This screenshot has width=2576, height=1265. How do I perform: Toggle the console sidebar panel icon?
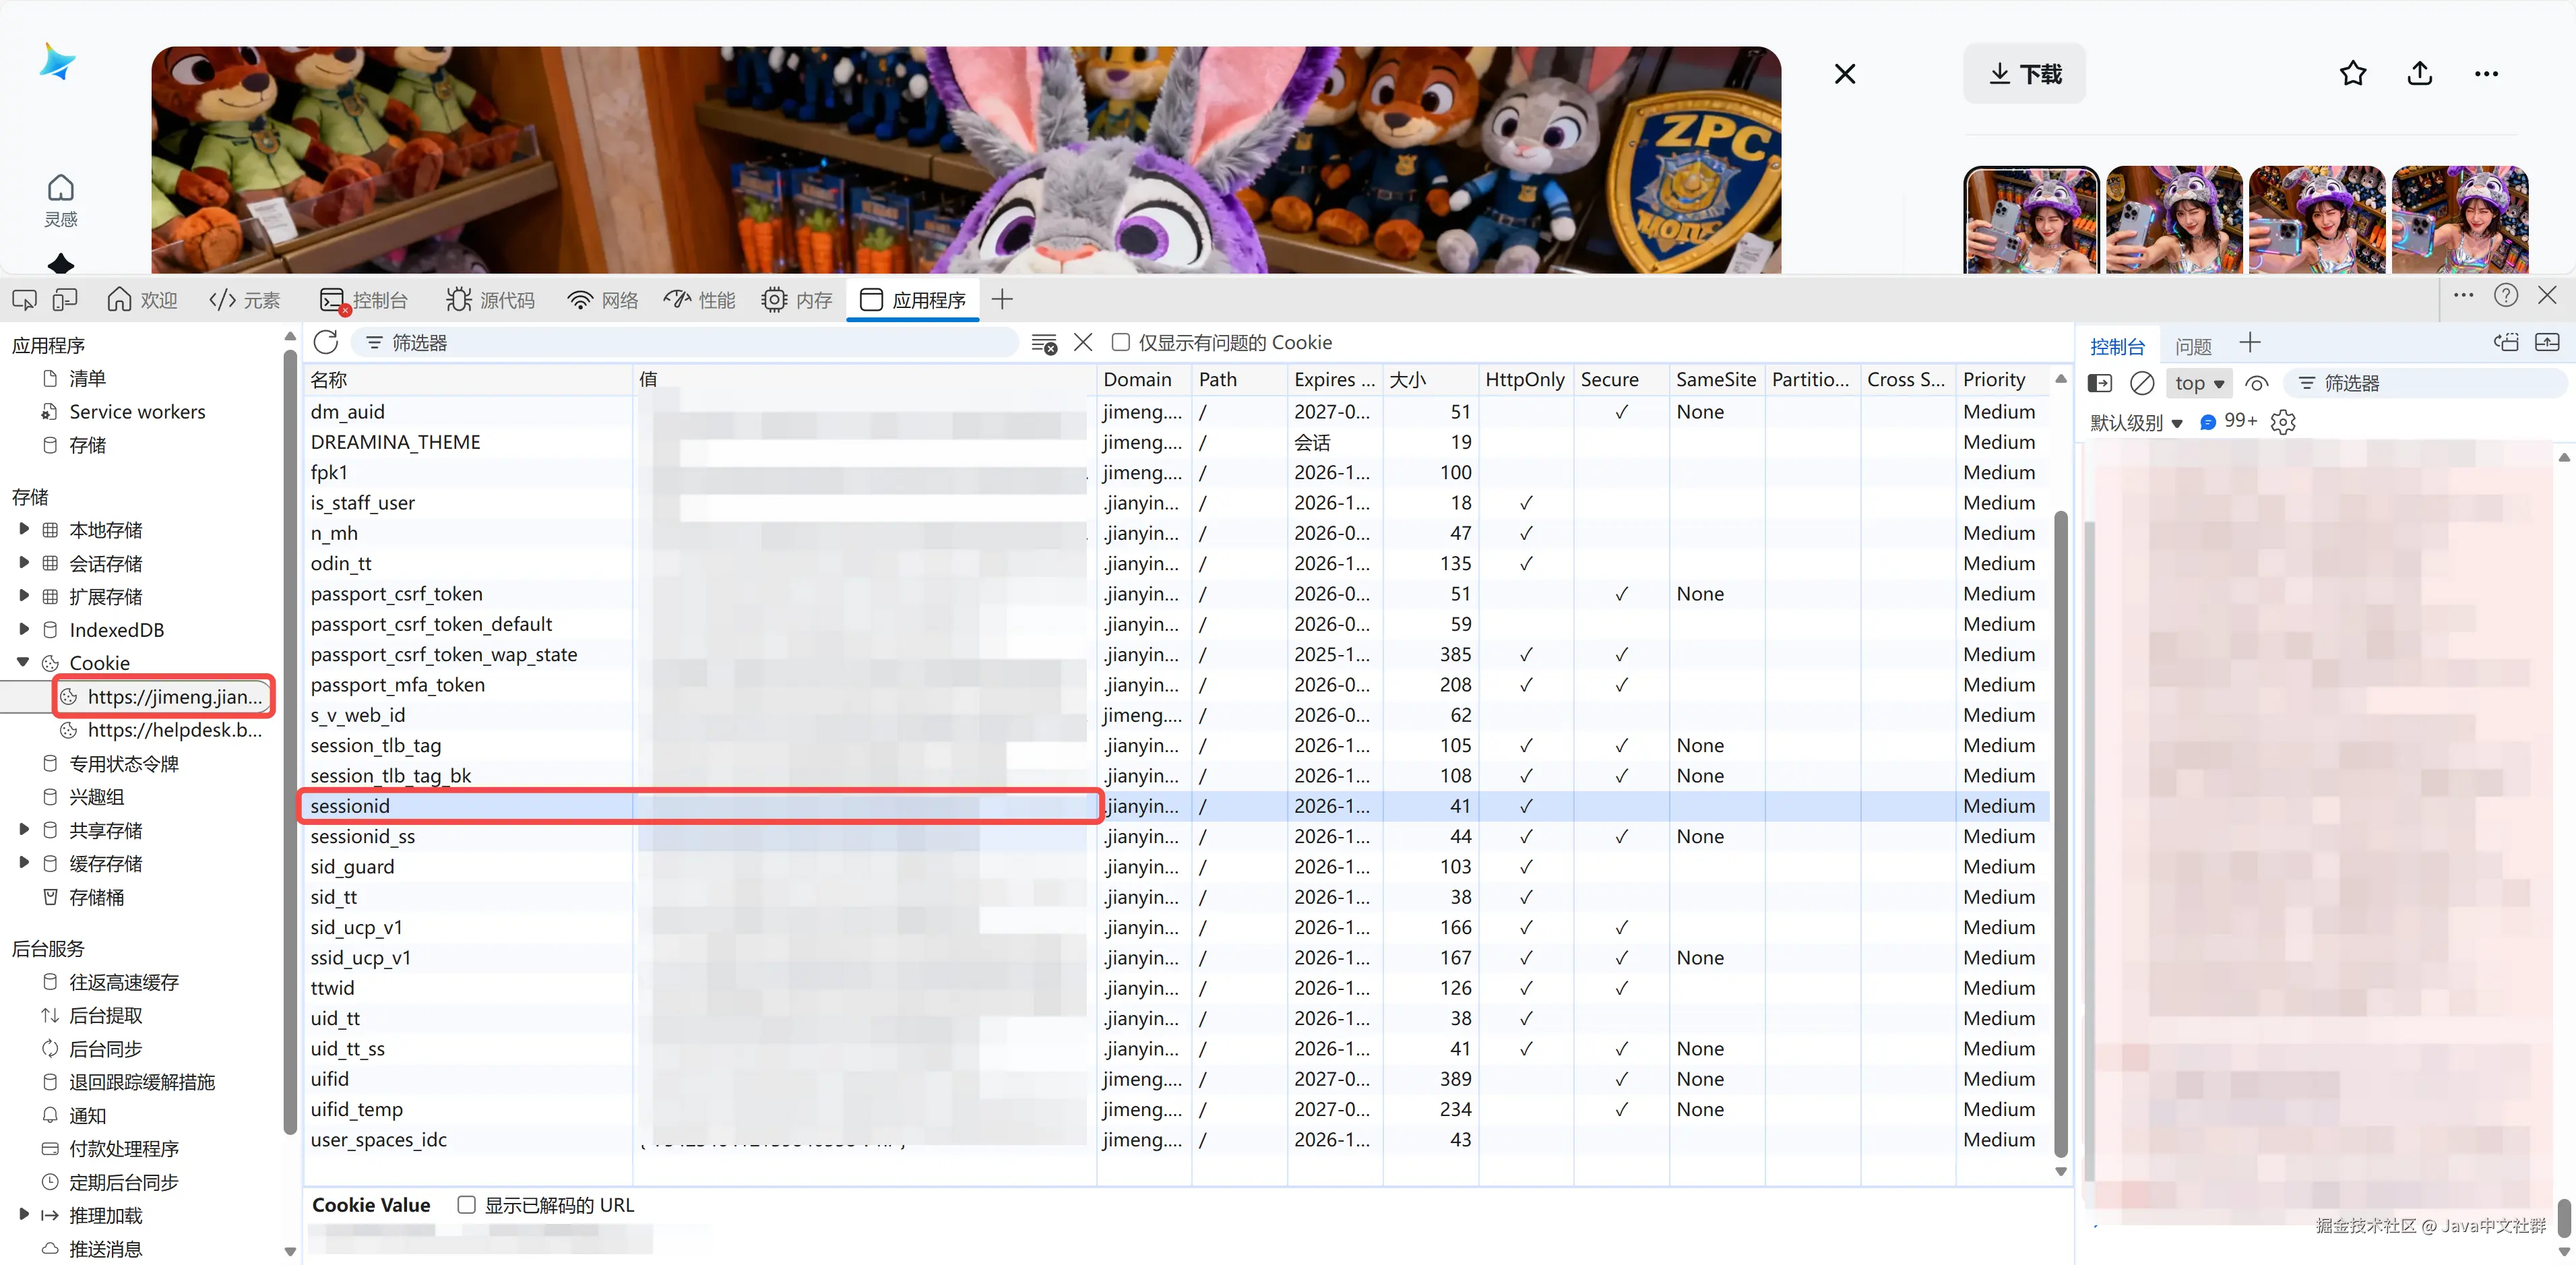(2101, 383)
